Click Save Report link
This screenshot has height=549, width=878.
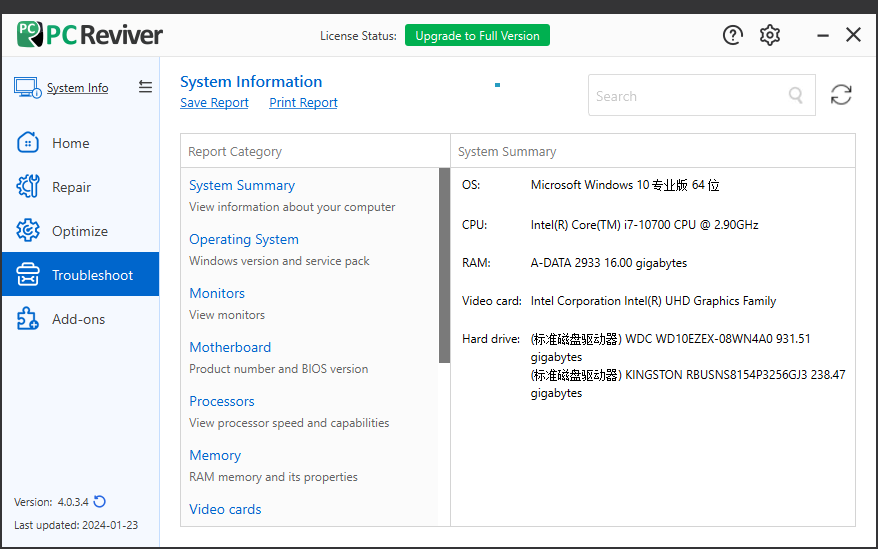point(214,103)
